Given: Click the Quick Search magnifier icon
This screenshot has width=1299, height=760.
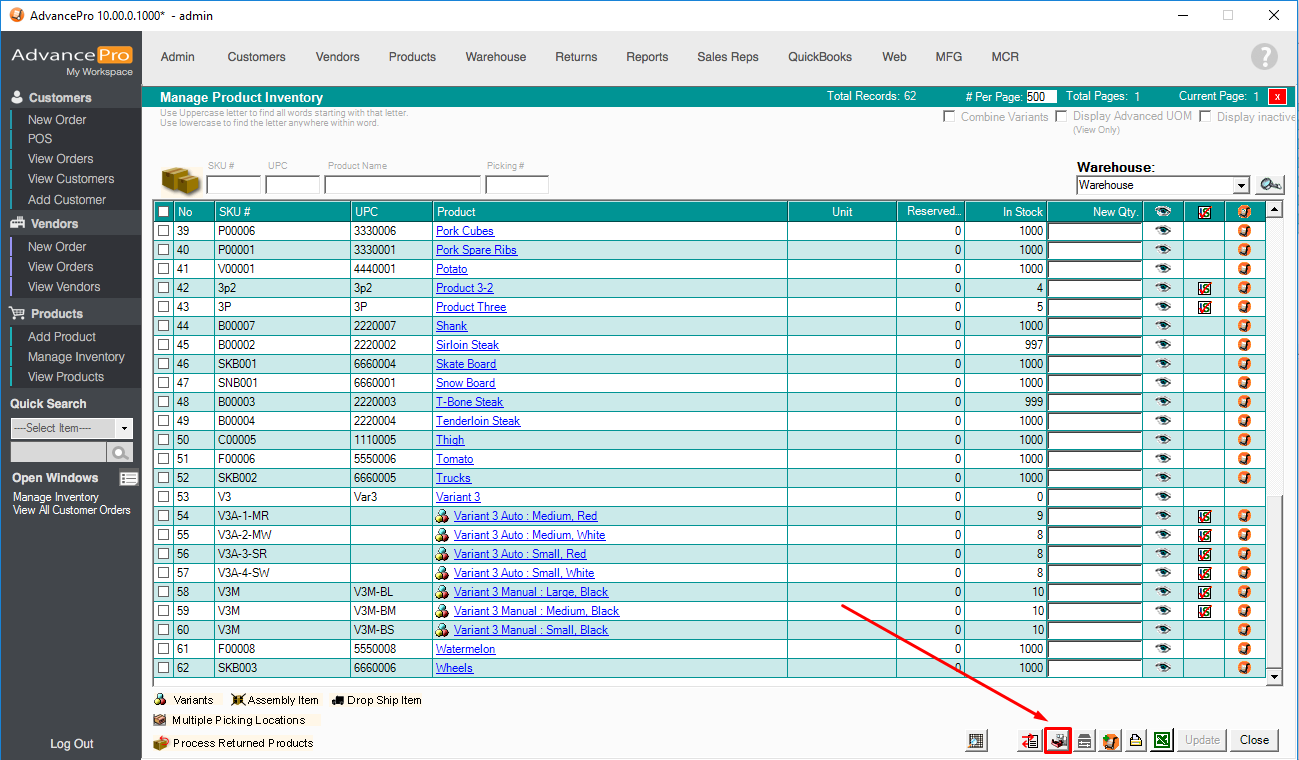Looking at the screenshot, I should (x=120, y=452).
